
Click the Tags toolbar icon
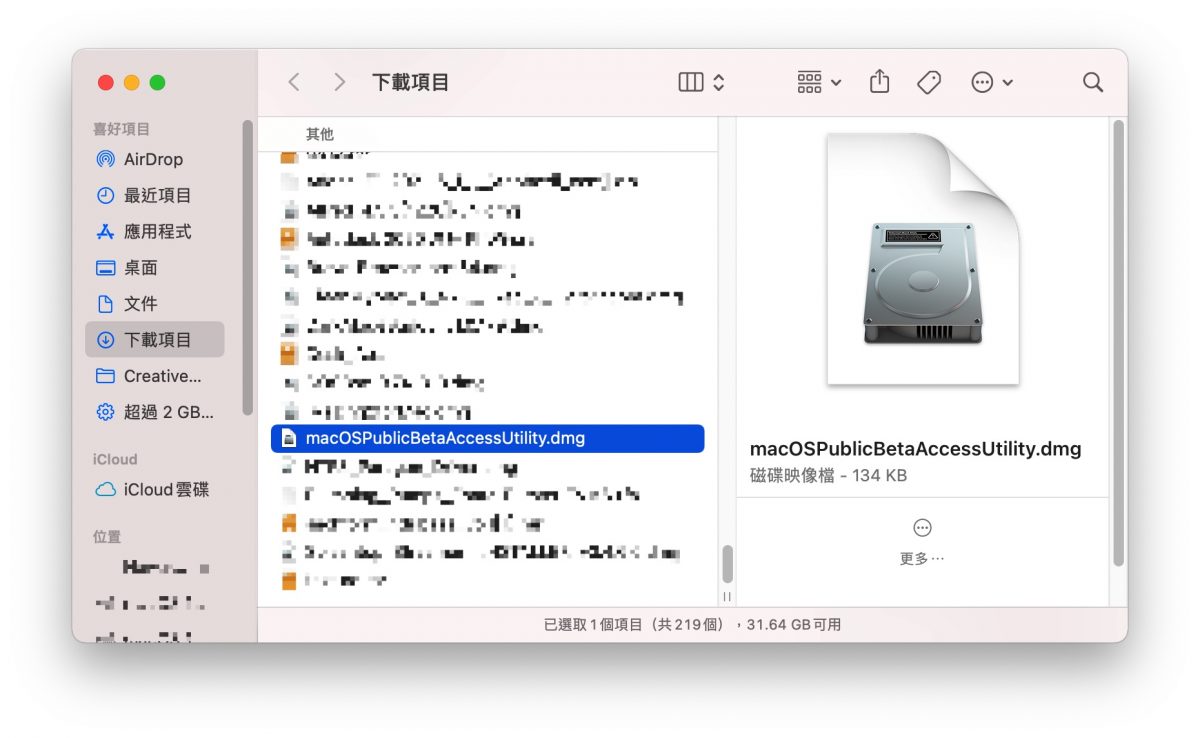point(929,83)
